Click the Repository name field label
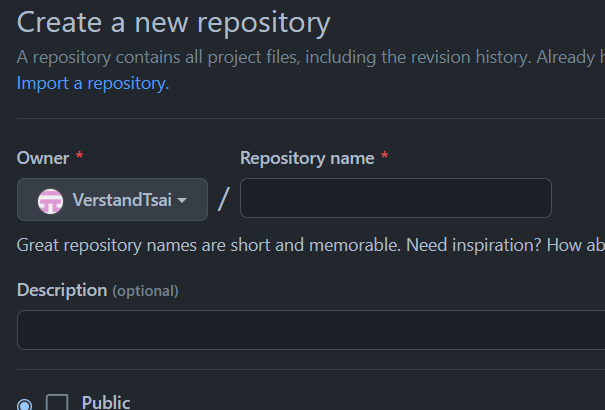 [x=307, y=158]
